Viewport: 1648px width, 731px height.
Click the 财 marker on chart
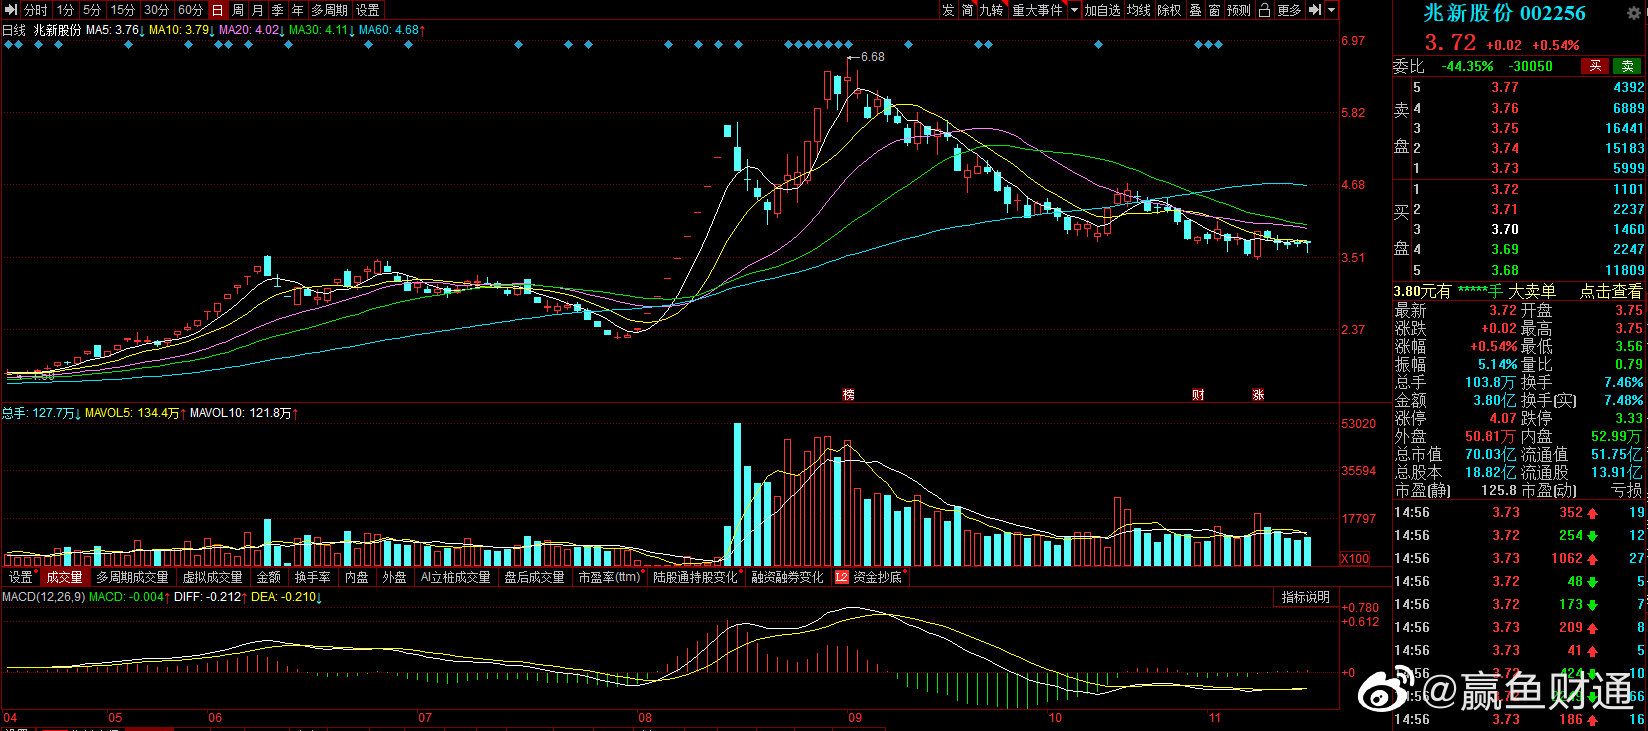tap(1198, 395)
